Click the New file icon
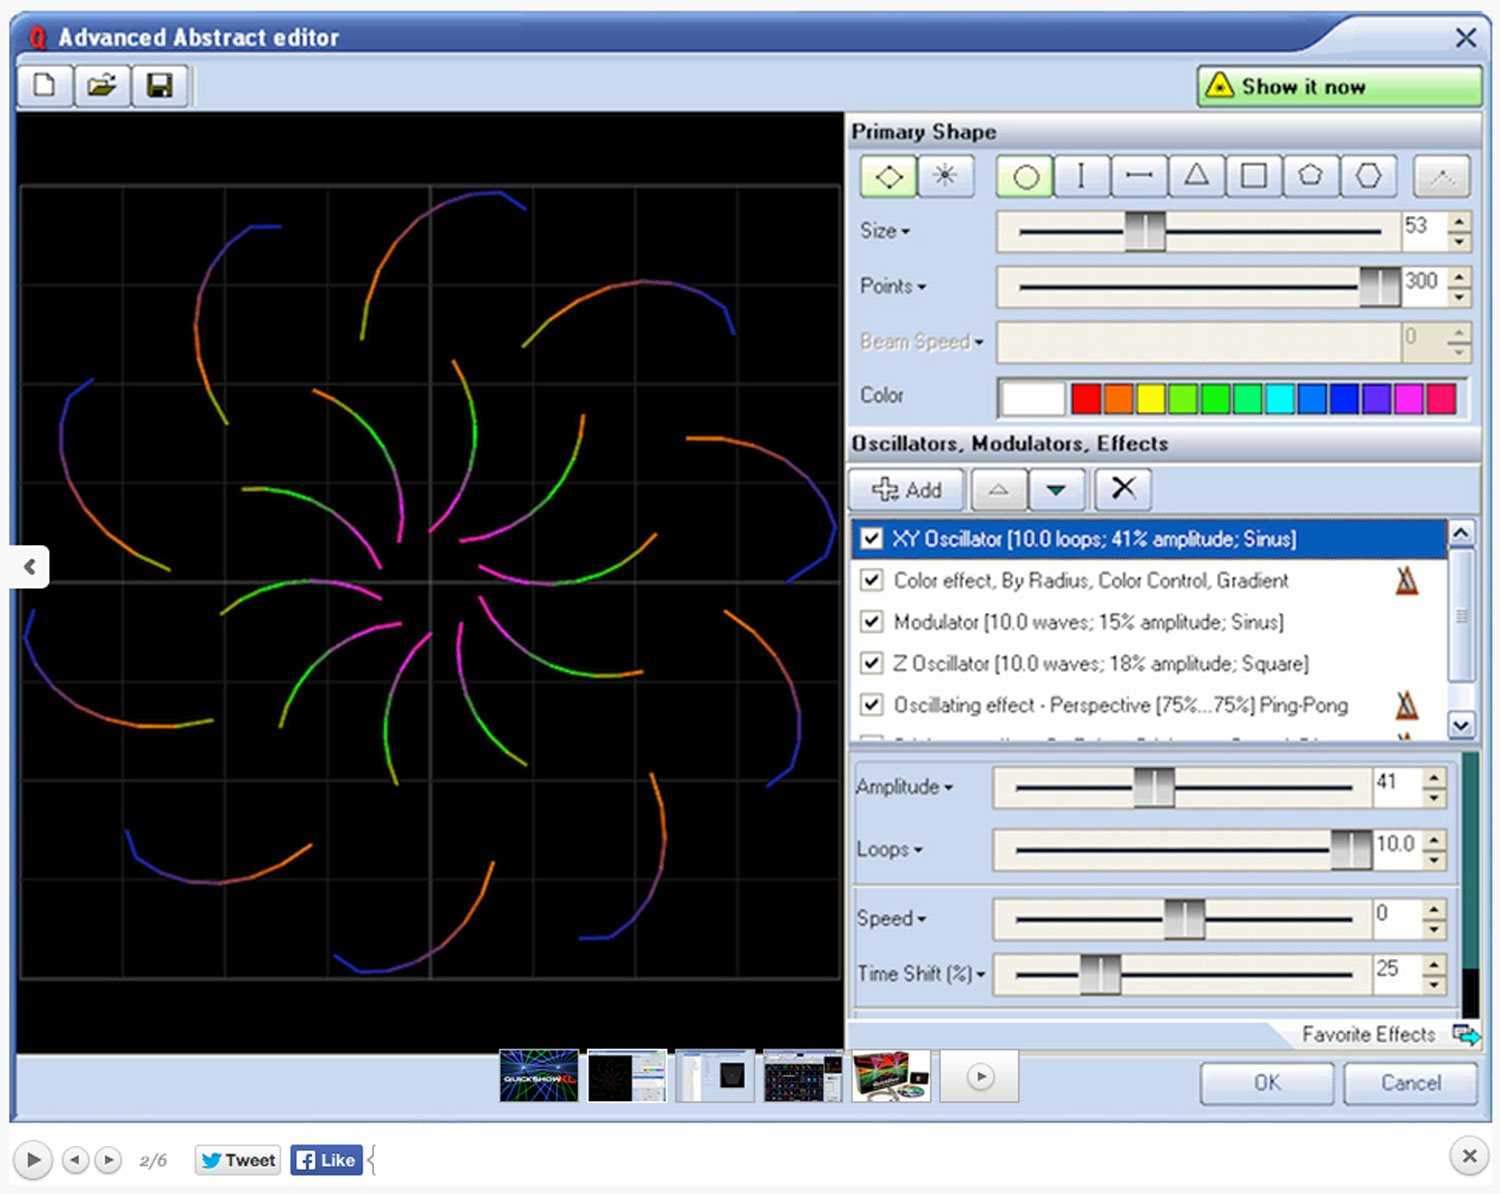 [x=45, y=86]
